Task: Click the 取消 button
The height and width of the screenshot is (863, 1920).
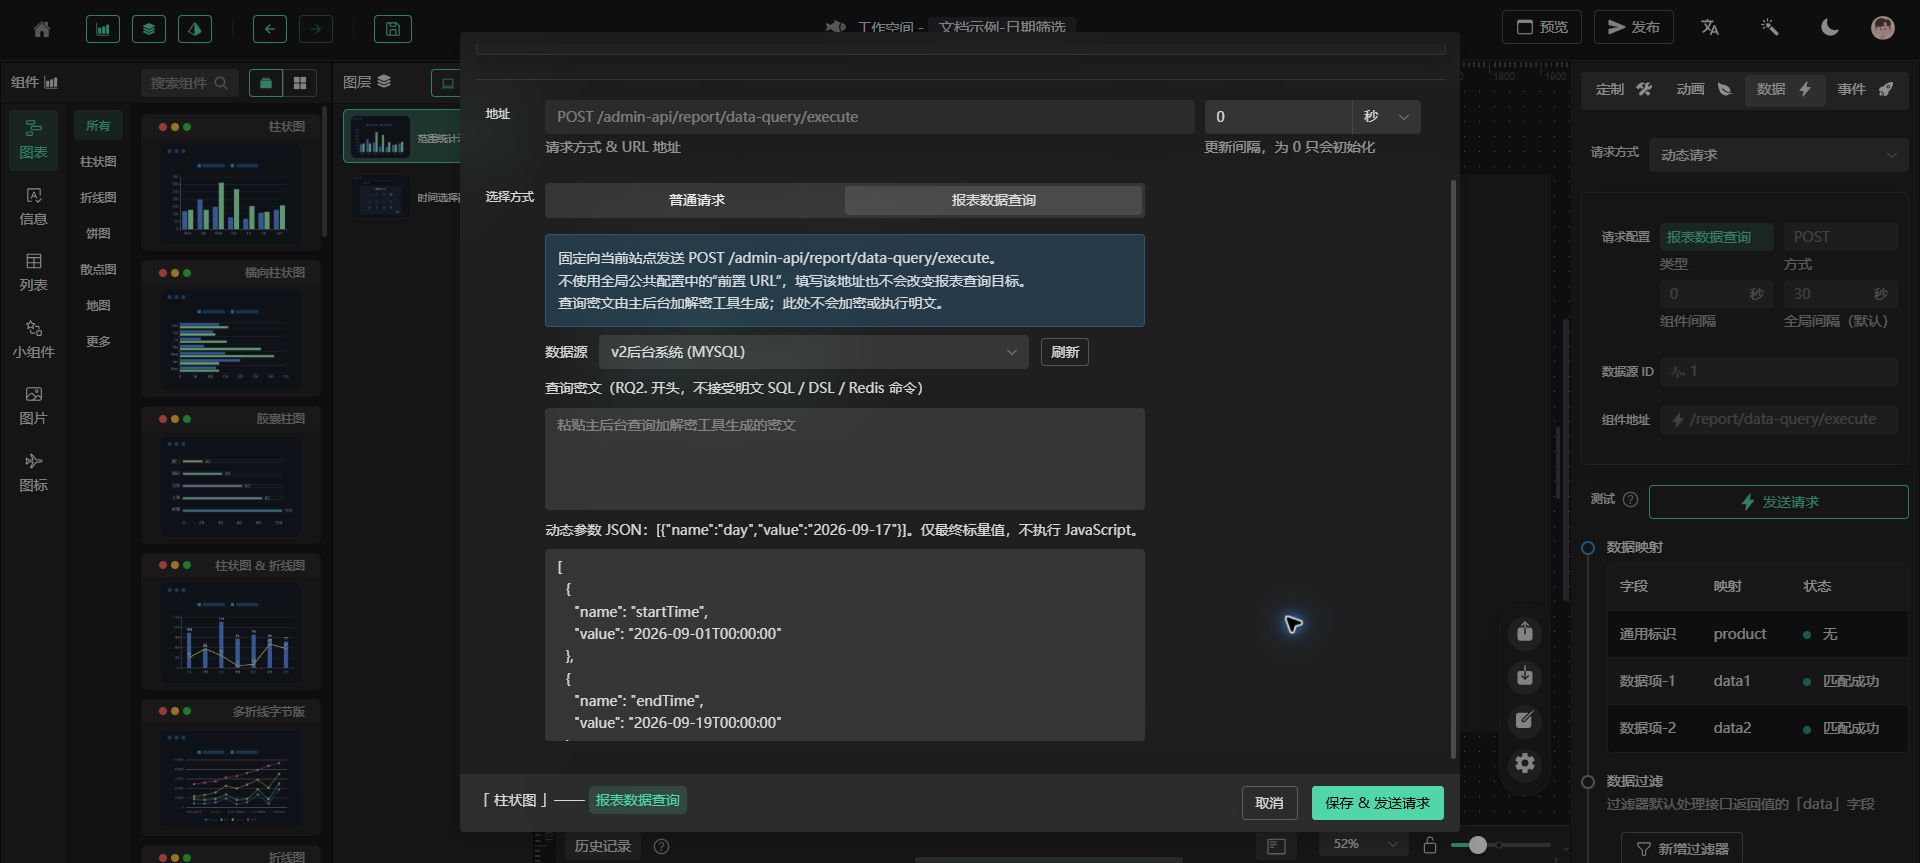Action: pyautogui.click(x=1269, y=803)
